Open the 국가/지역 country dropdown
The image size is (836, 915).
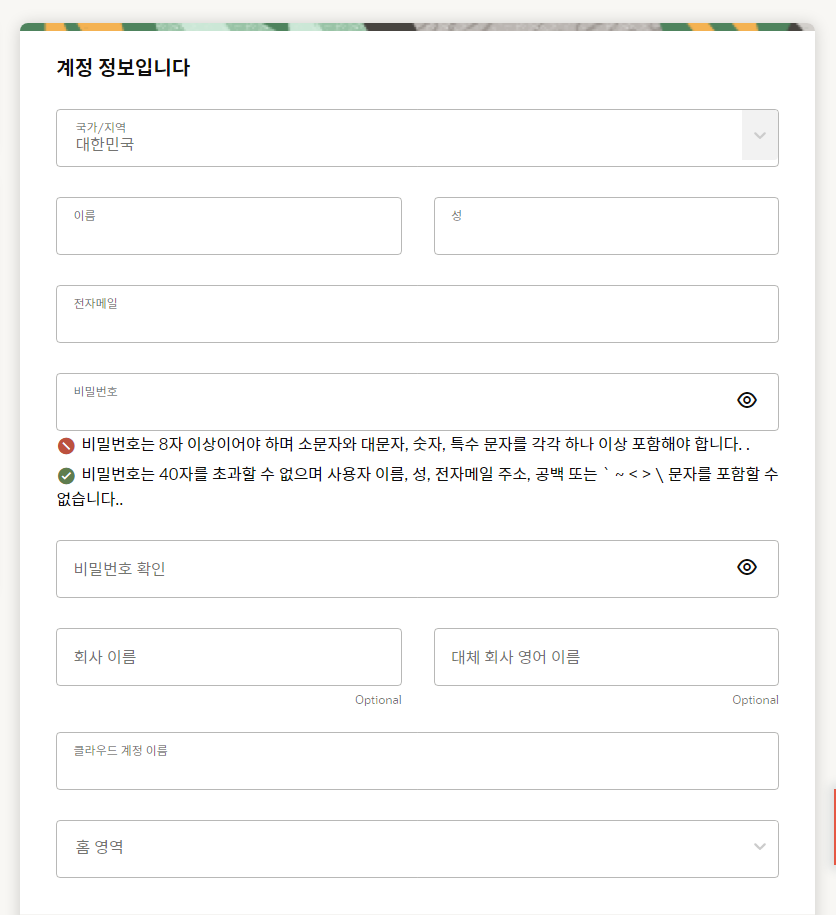coord(417,138)
